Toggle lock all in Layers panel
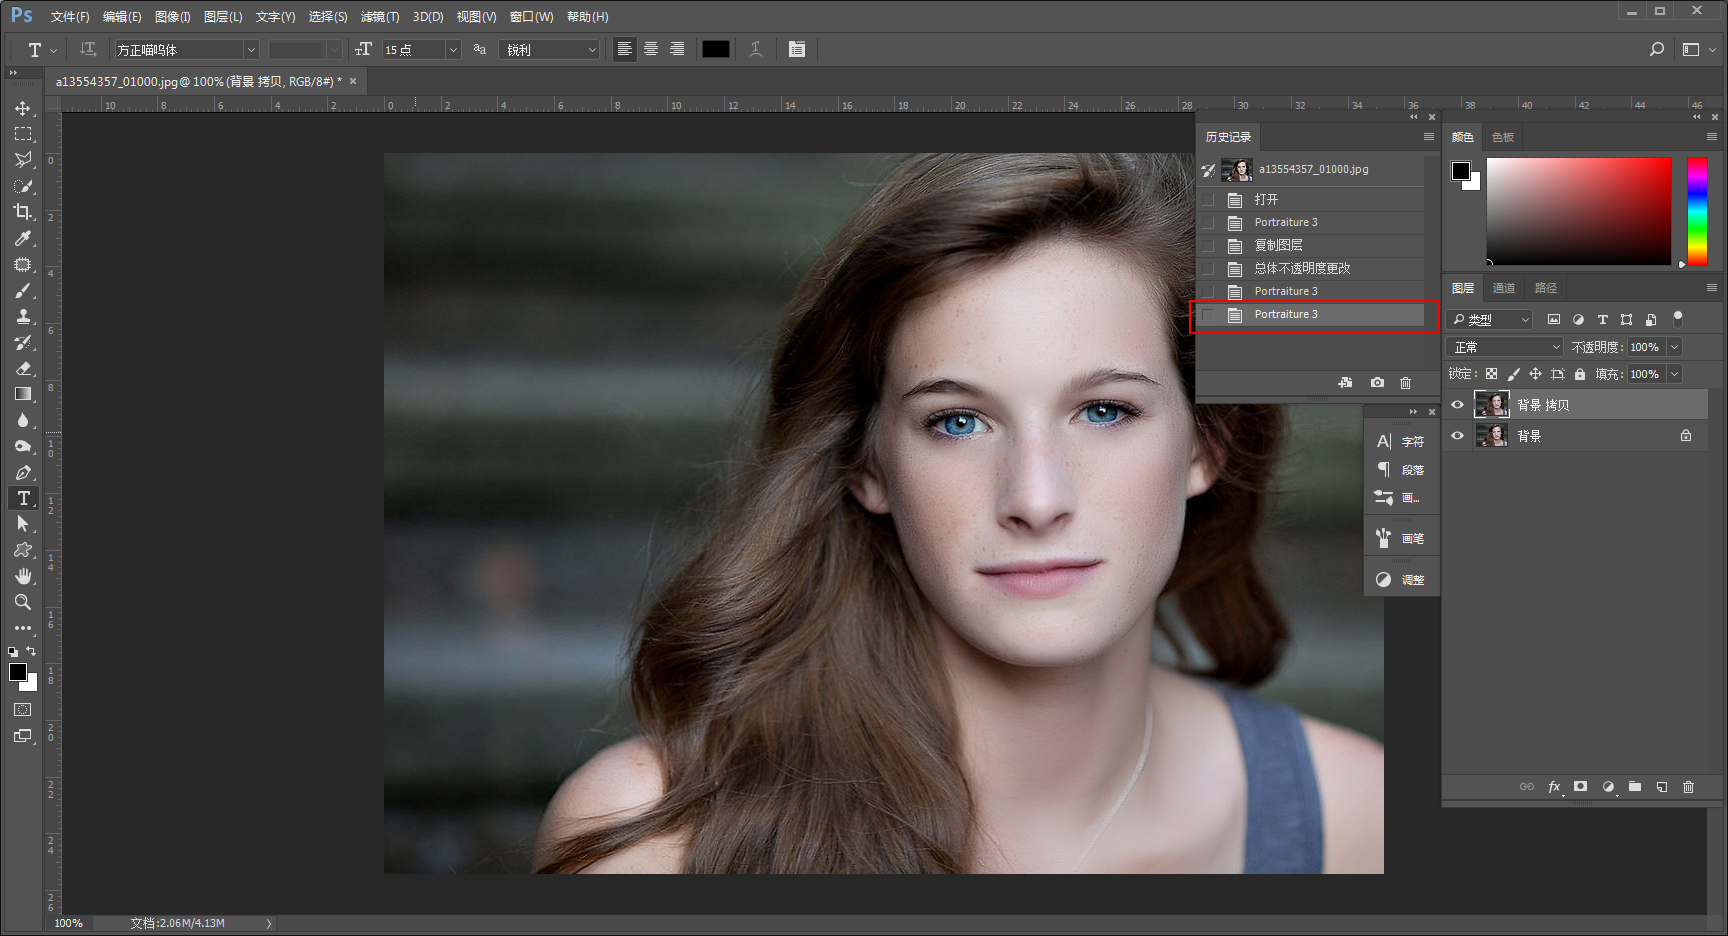Screen dimensions: 1728x936 click(1580, 374)
